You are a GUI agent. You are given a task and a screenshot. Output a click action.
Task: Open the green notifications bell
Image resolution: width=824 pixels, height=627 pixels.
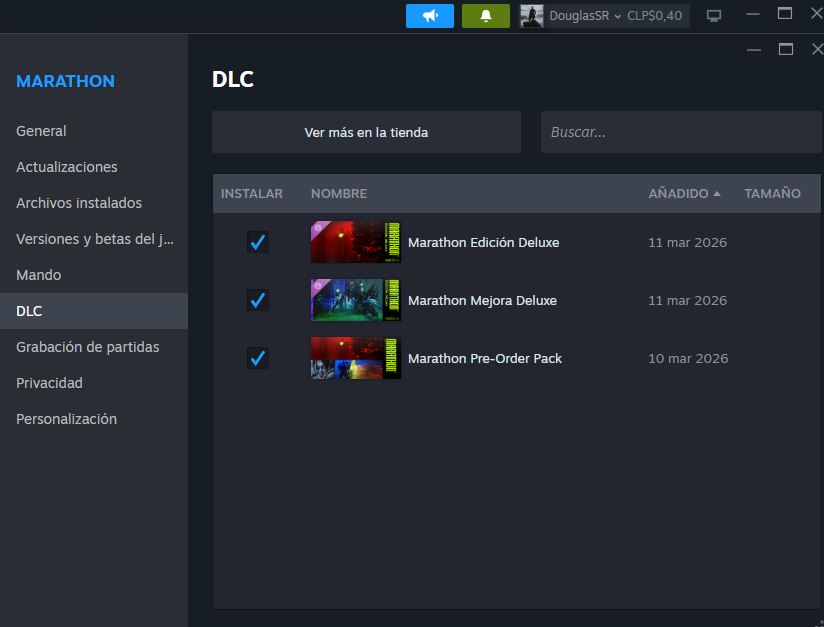(x=486, y=16)
